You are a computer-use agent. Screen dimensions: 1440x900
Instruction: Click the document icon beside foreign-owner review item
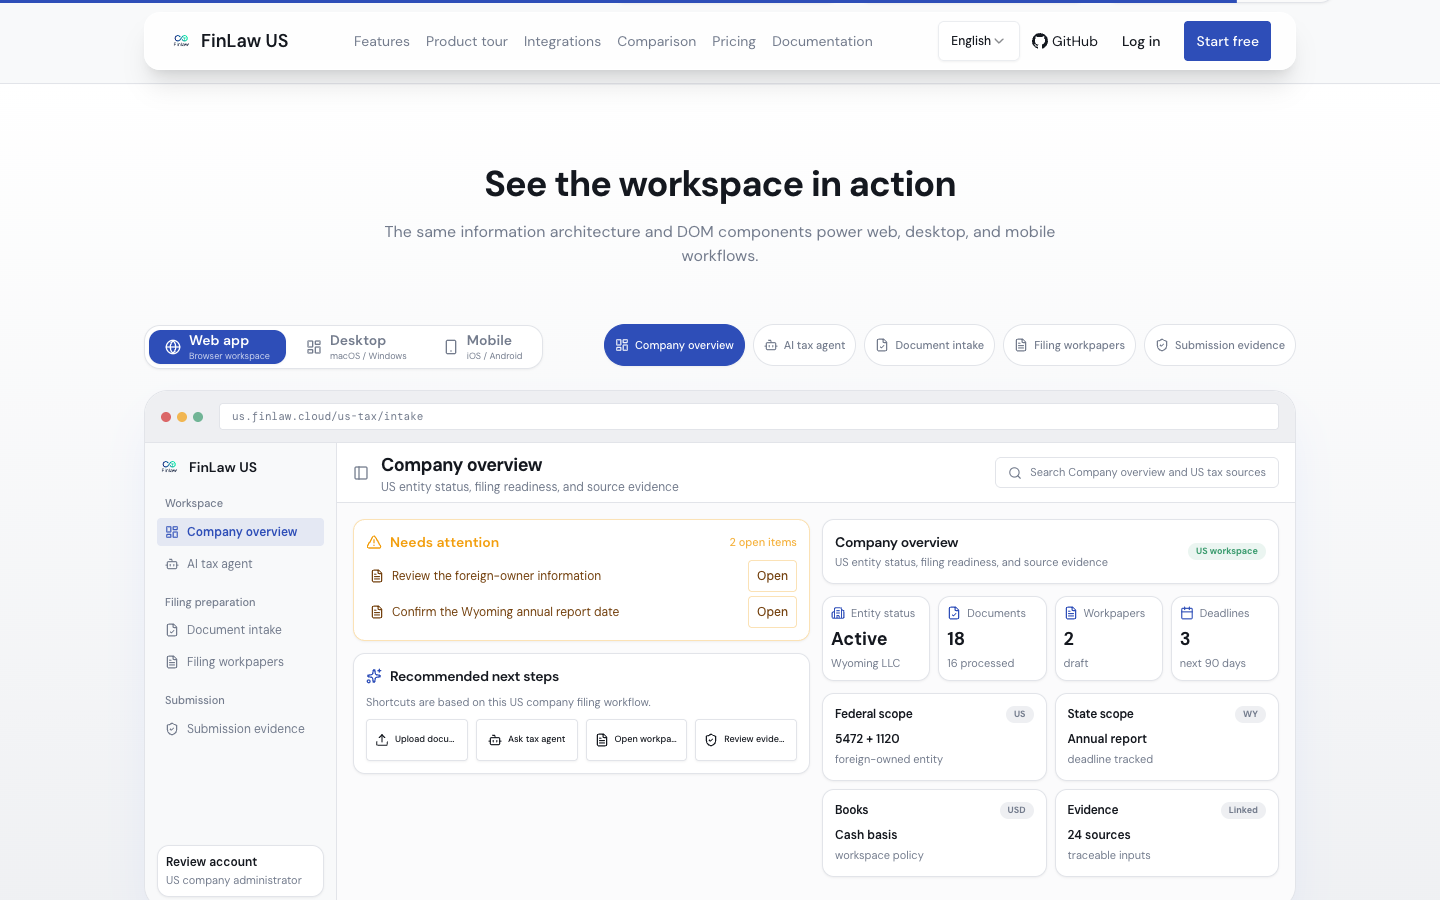pos(377,576)
